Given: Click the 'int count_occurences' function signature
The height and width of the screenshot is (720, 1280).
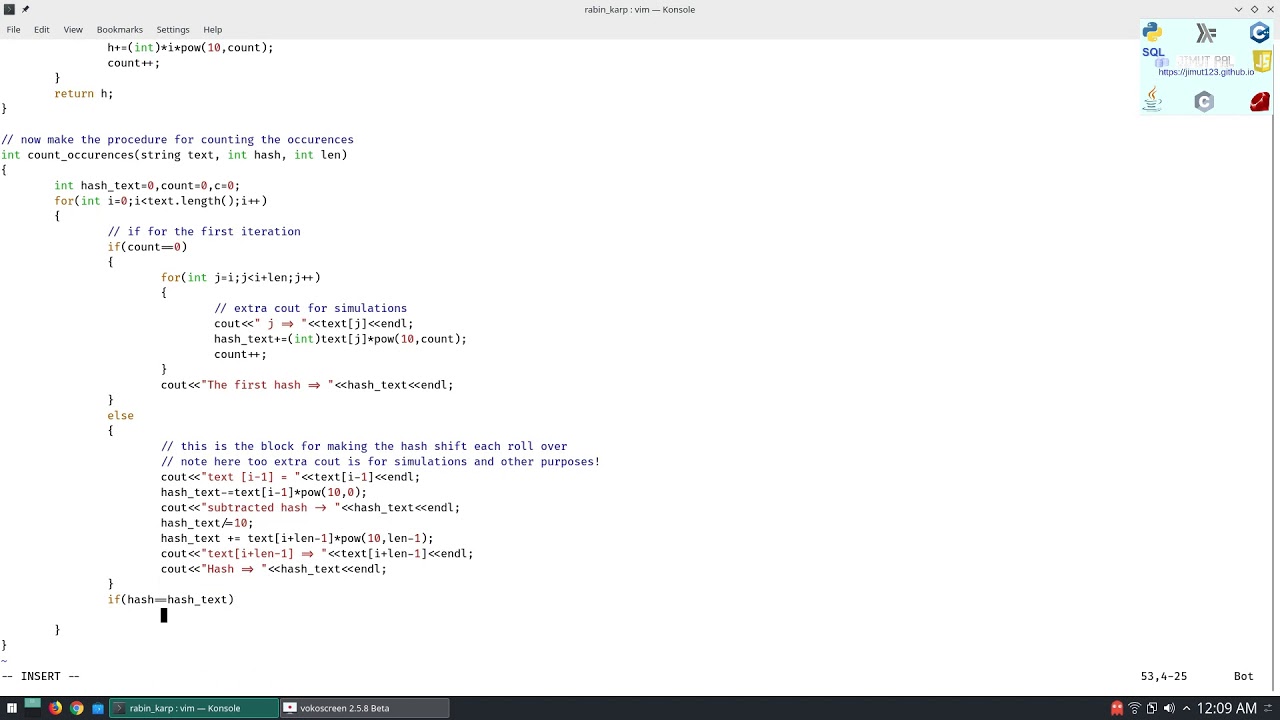Looking at the screenshot, I should (x=174, y=155).
